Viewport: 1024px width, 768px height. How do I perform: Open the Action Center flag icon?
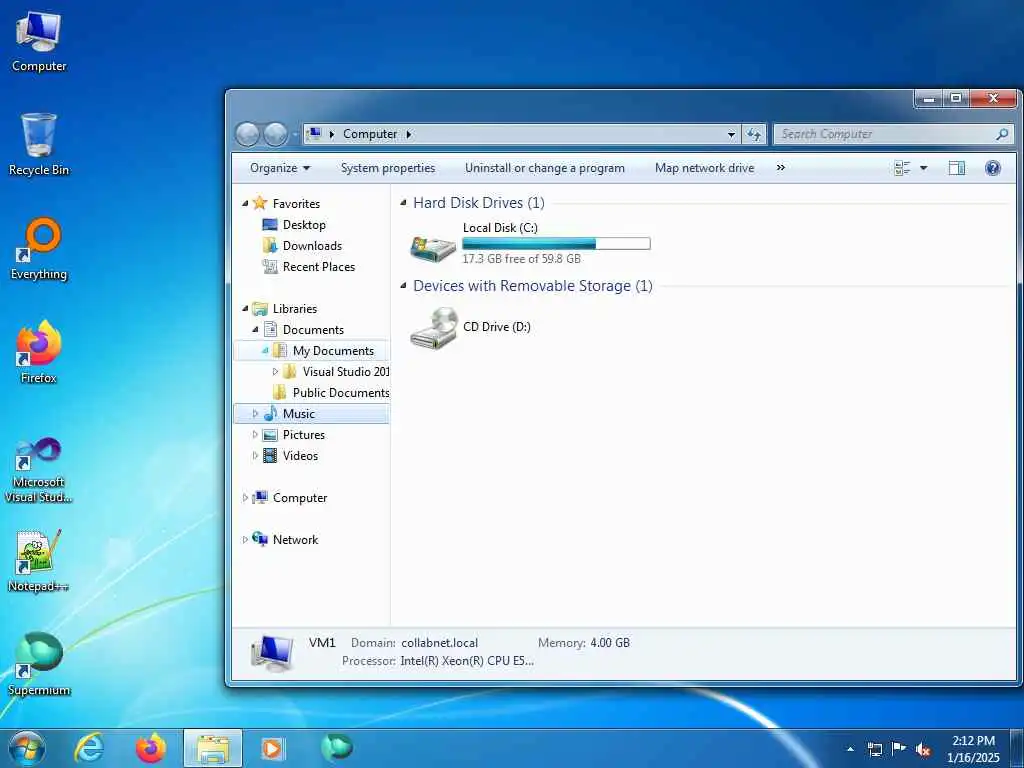(x=899, y=748)
